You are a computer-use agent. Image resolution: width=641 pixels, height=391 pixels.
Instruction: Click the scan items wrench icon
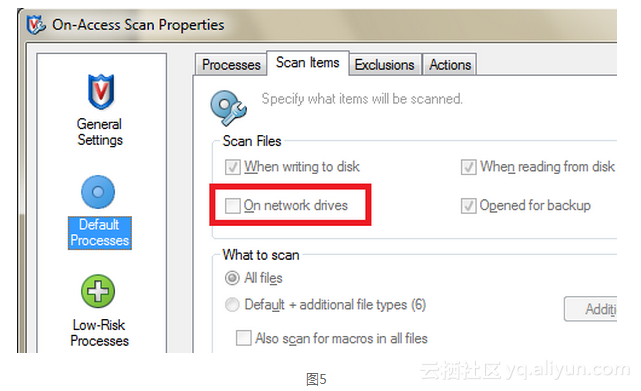pyautogui.click(x=228, y=108)
